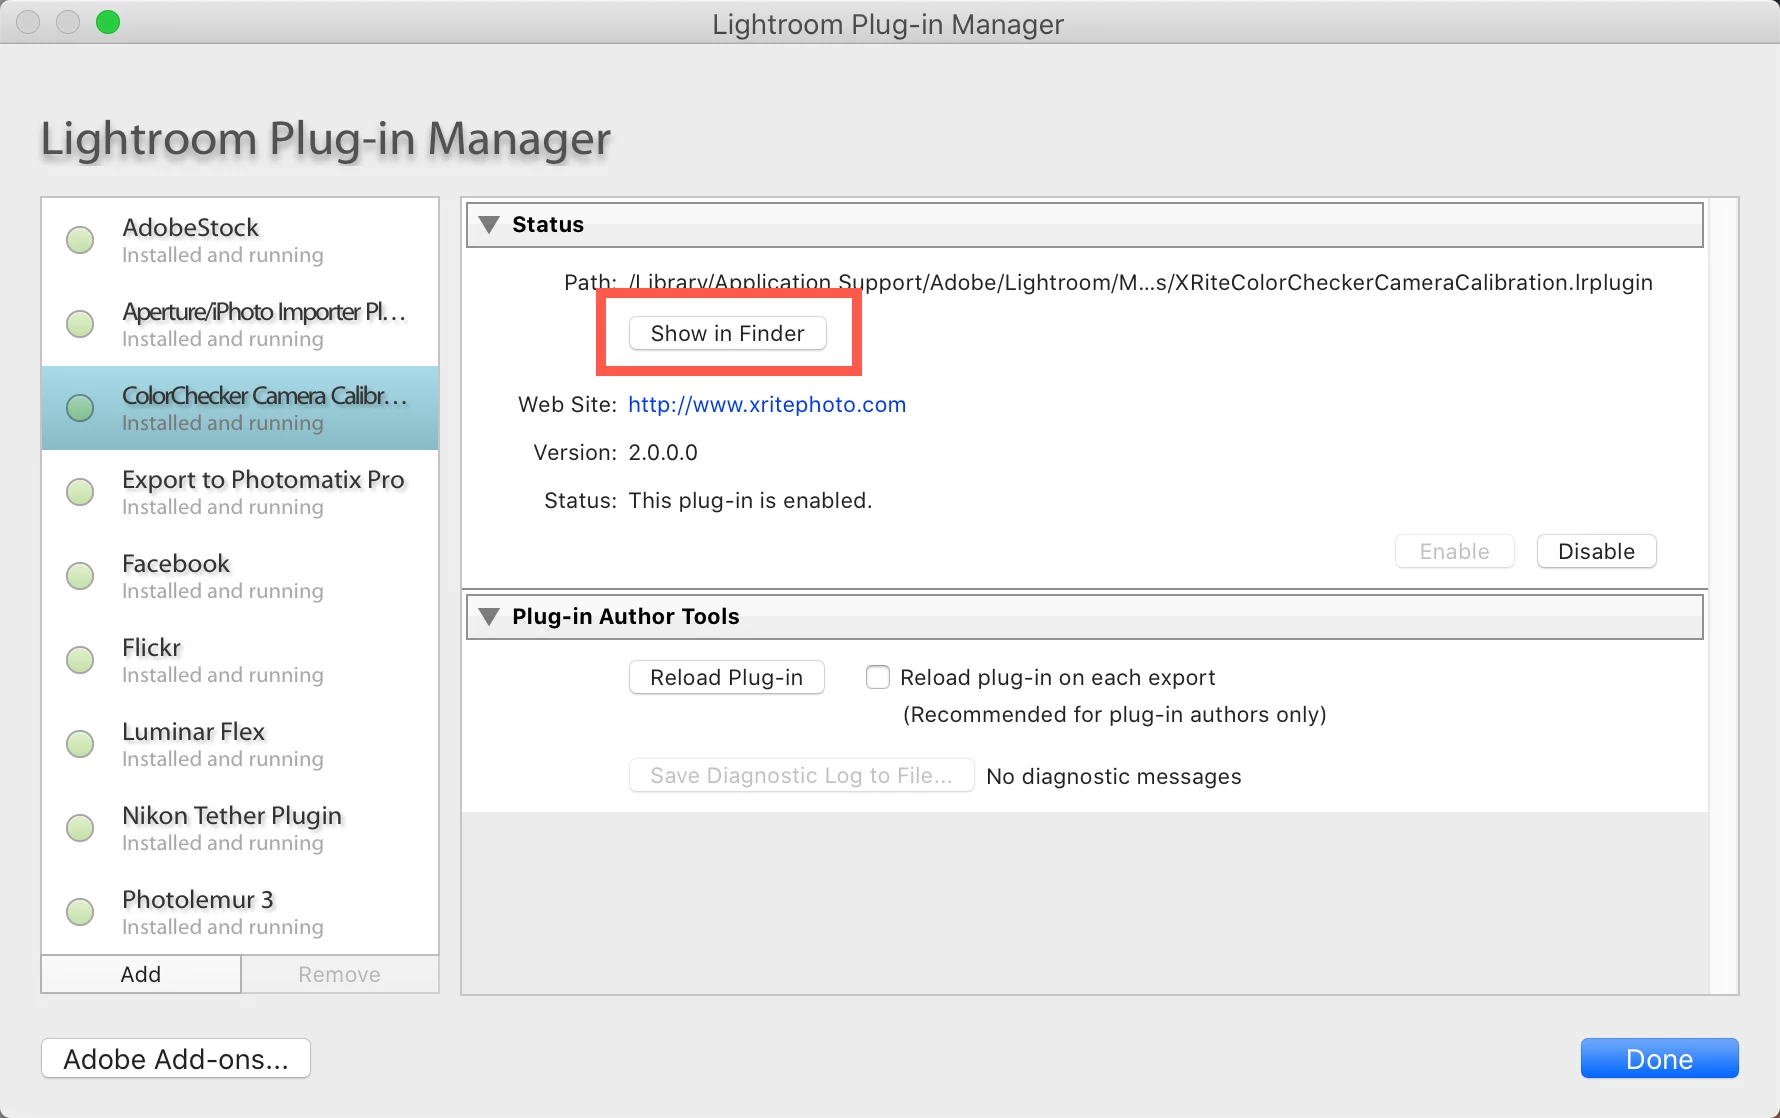Disable the selected plug-in
This screenshot has width=1780, height=1118.
(1596, 551)
